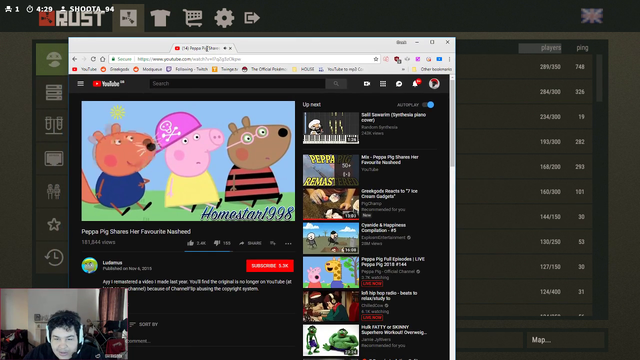Open the Rust shopping cart store icon
This screenshot has height=360, width=640.
192,18
